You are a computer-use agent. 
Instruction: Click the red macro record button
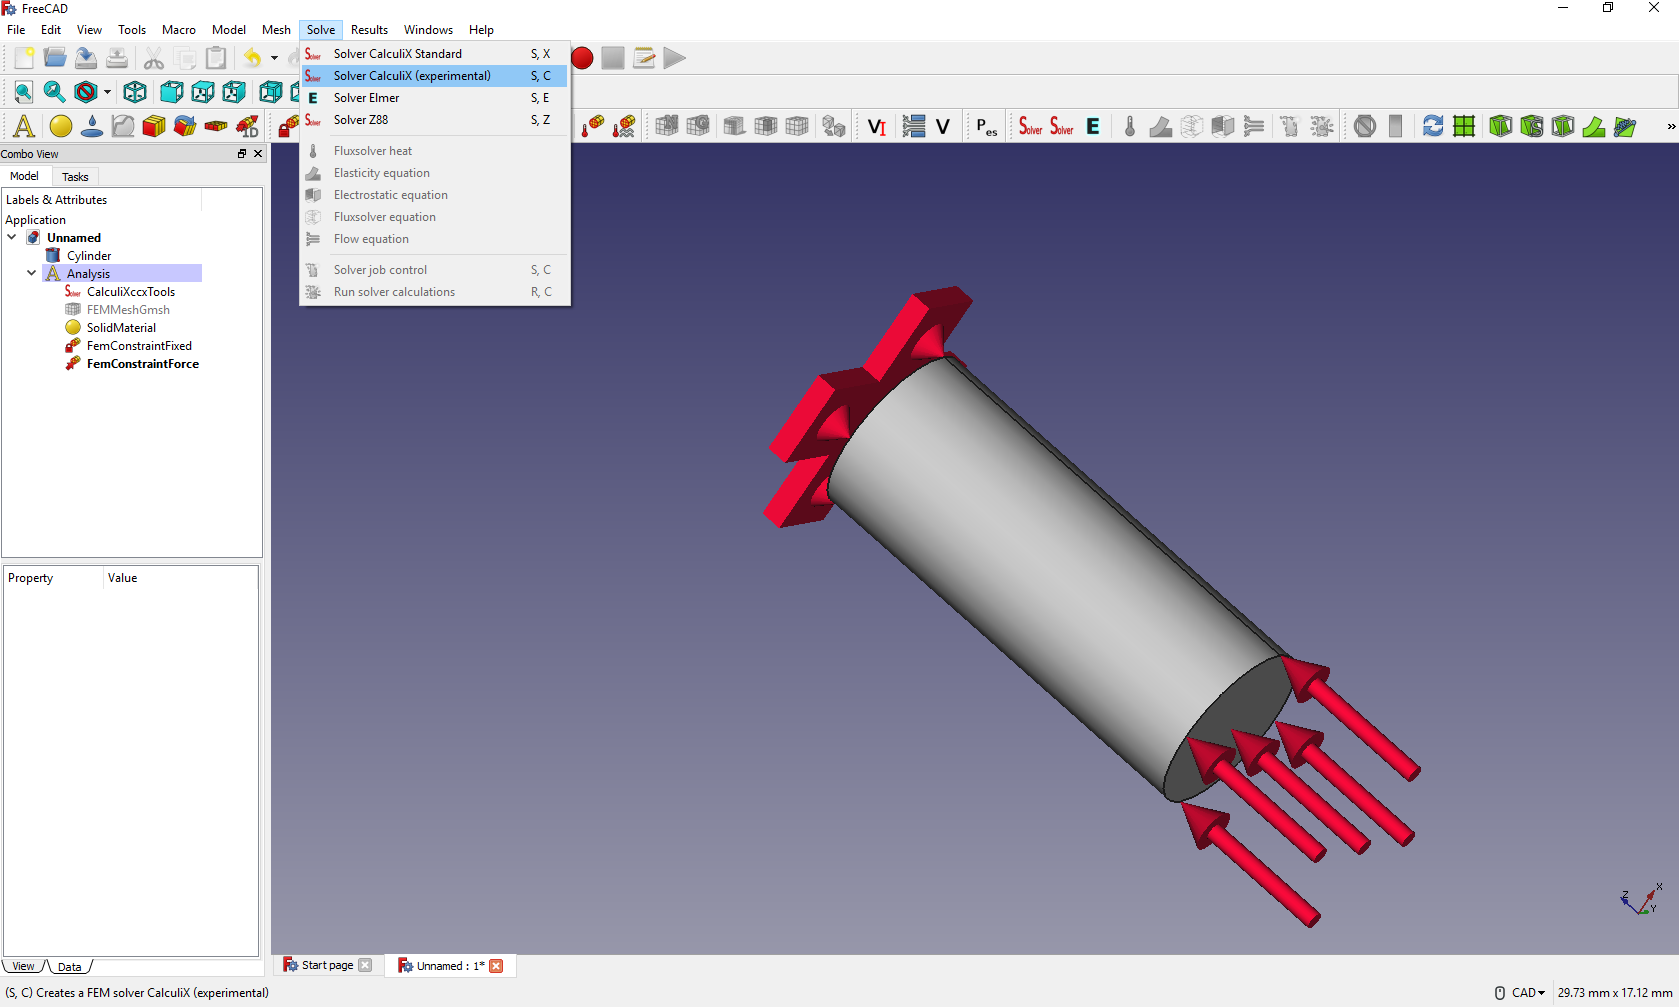[x=582, y=58]
